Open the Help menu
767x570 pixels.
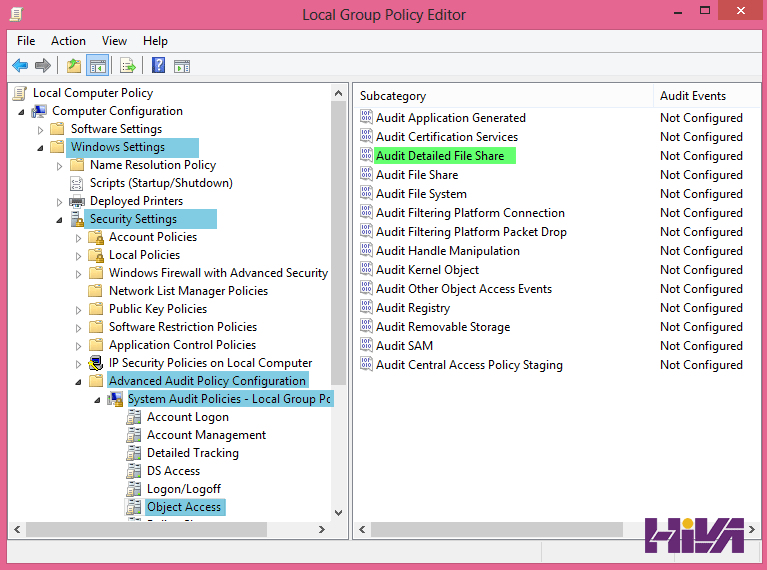coord(155,41)
